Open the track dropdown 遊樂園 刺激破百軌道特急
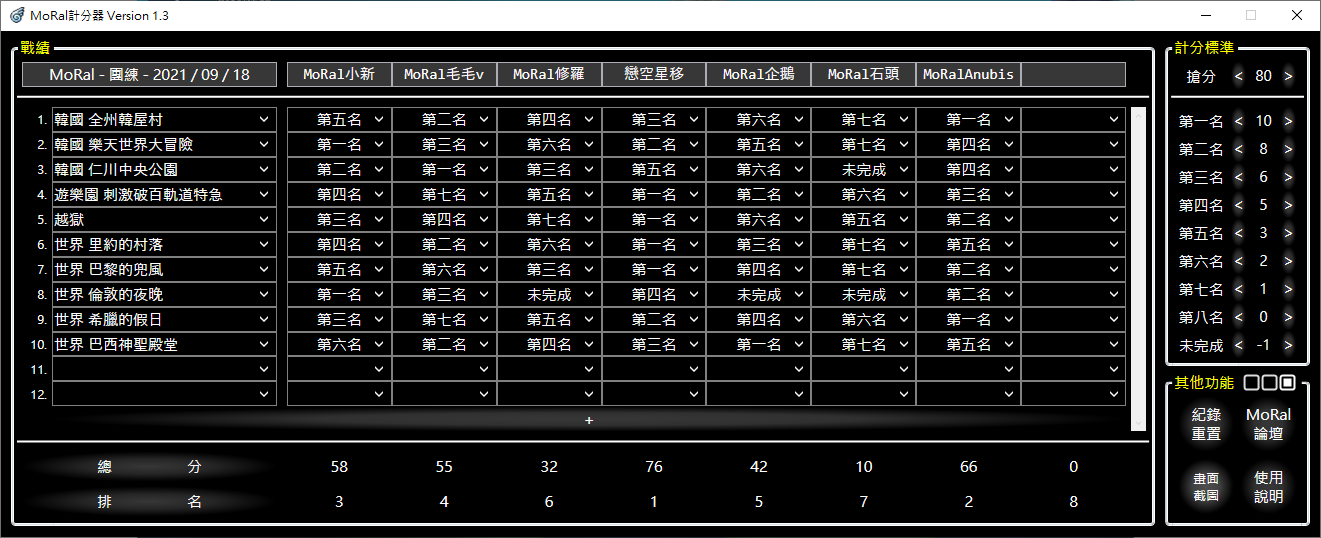The height and width of the screenshot is (538, 1321). (x=164, y=194)
